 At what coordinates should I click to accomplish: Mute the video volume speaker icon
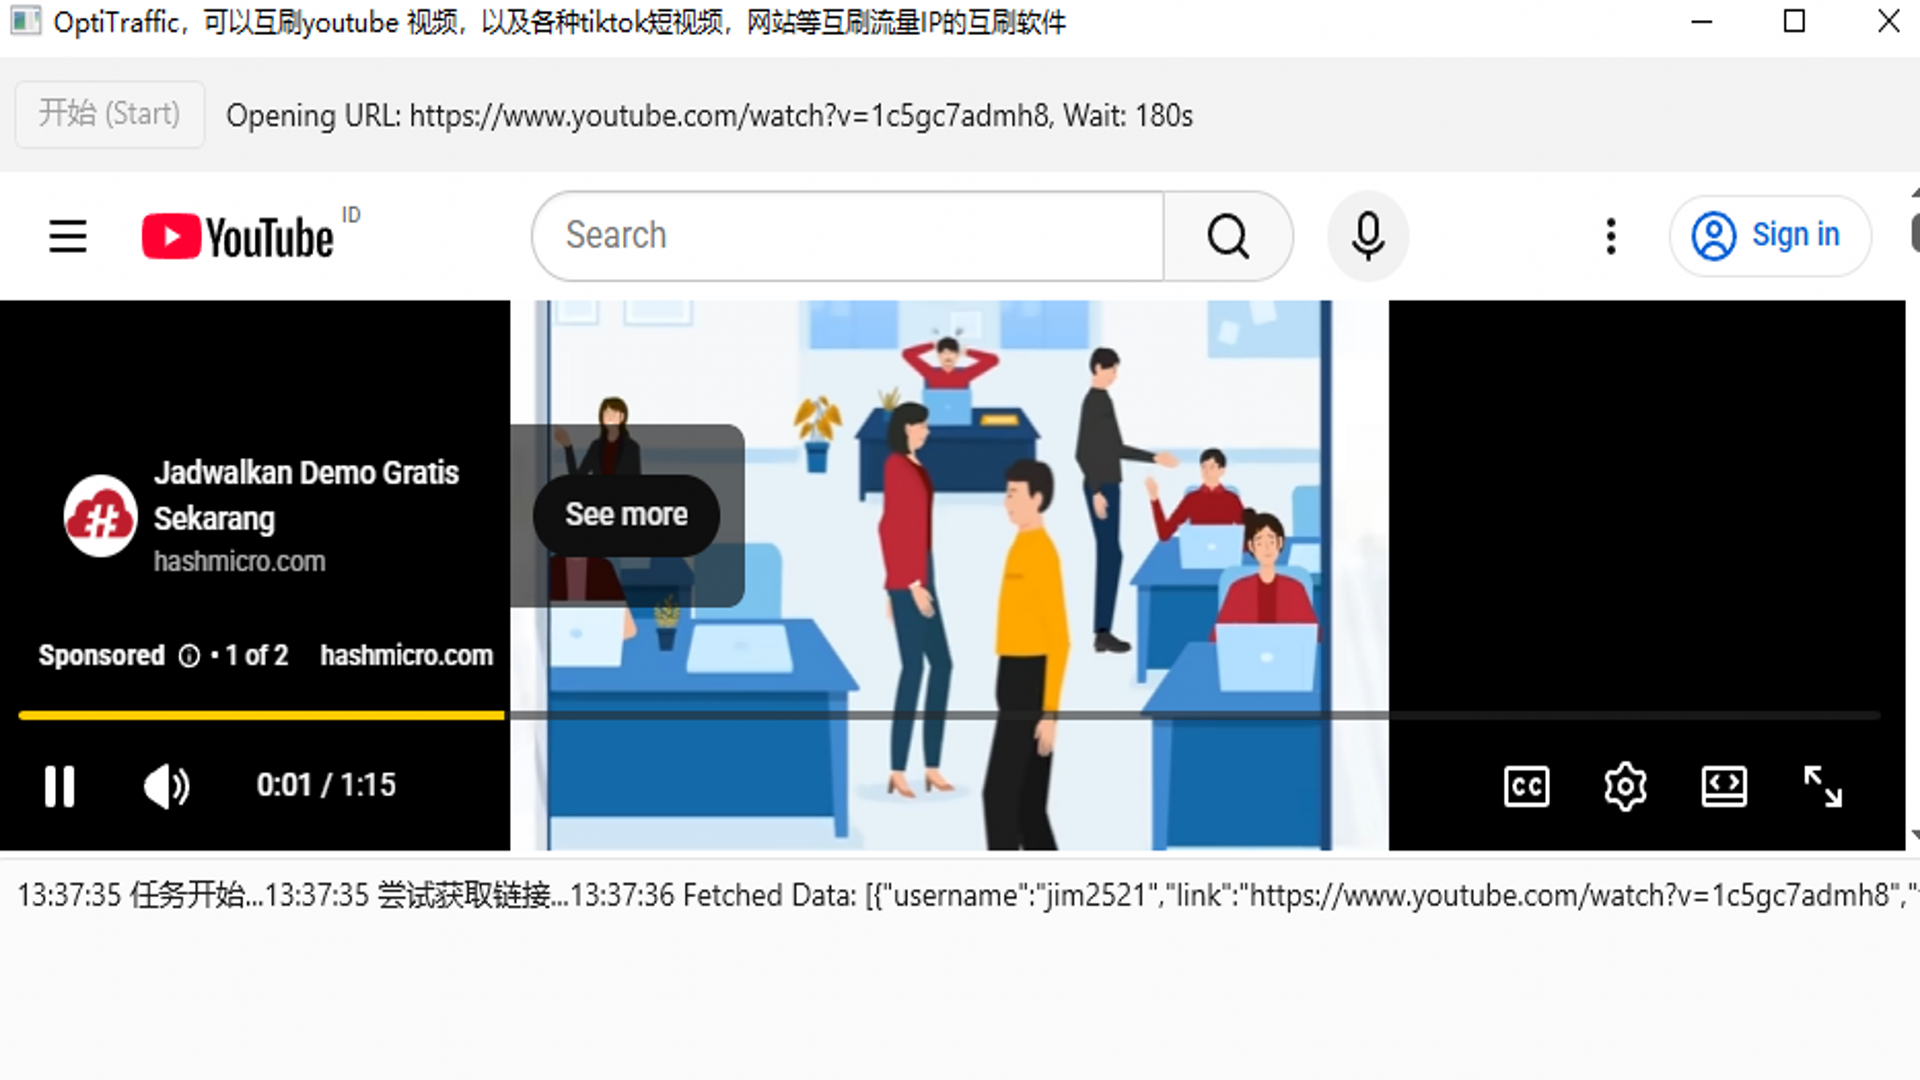pyautogui.click(x=166, y=786)
